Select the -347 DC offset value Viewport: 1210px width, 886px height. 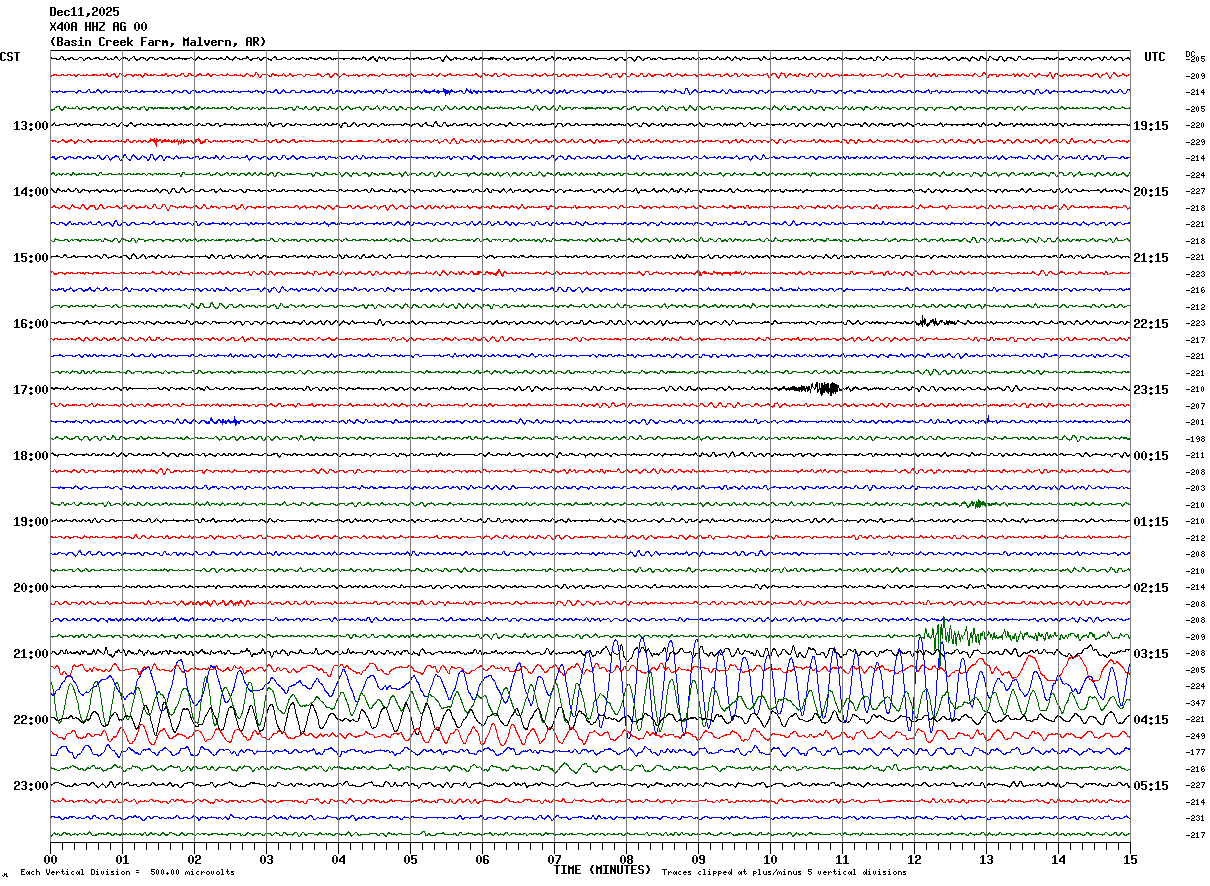click(1195, 703)
